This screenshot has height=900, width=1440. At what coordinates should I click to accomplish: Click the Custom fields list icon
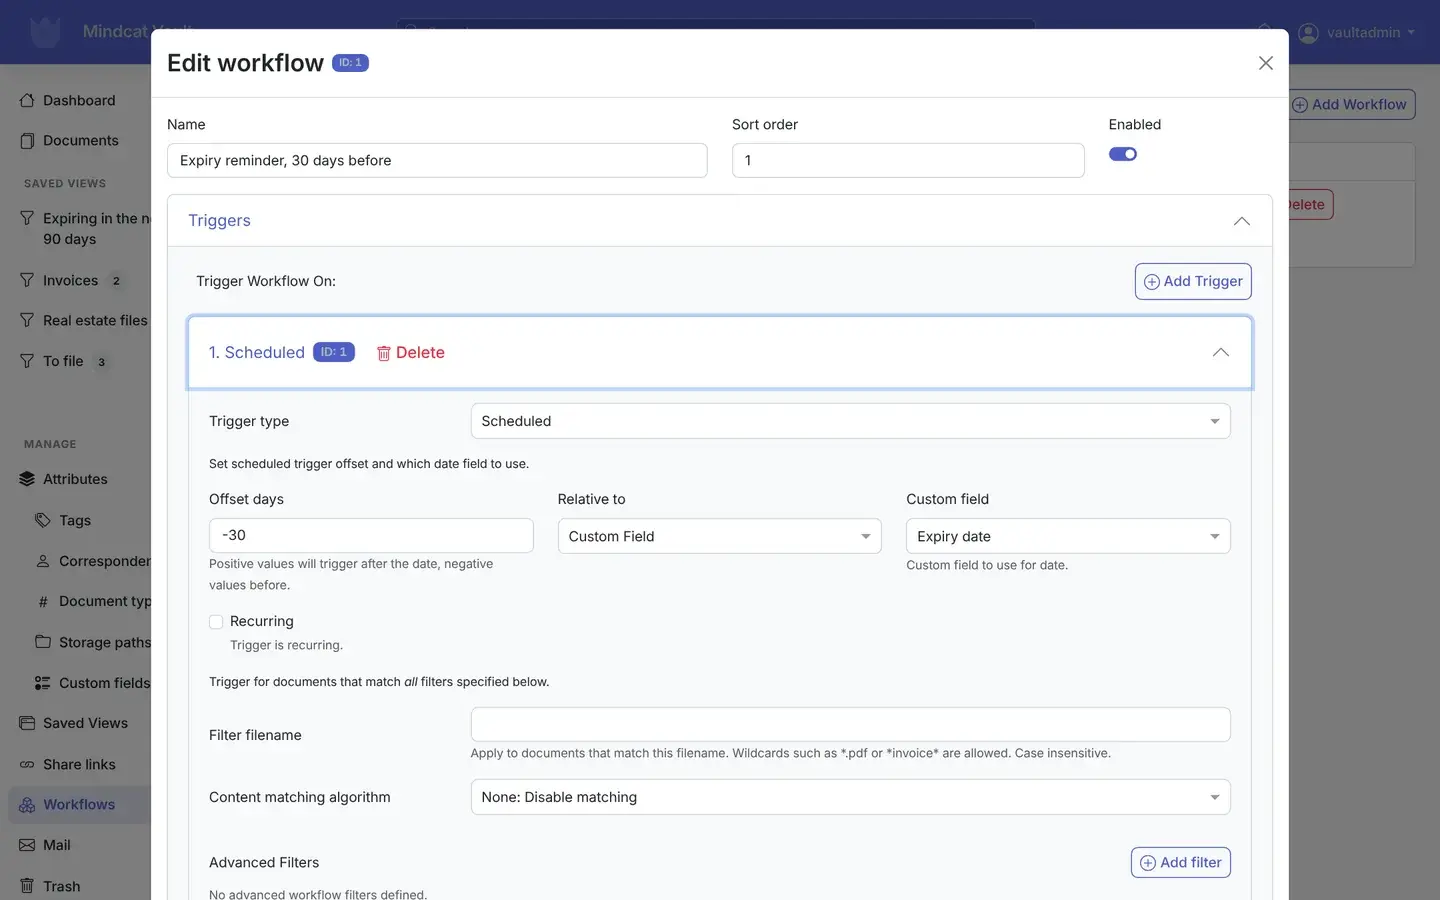43,683
